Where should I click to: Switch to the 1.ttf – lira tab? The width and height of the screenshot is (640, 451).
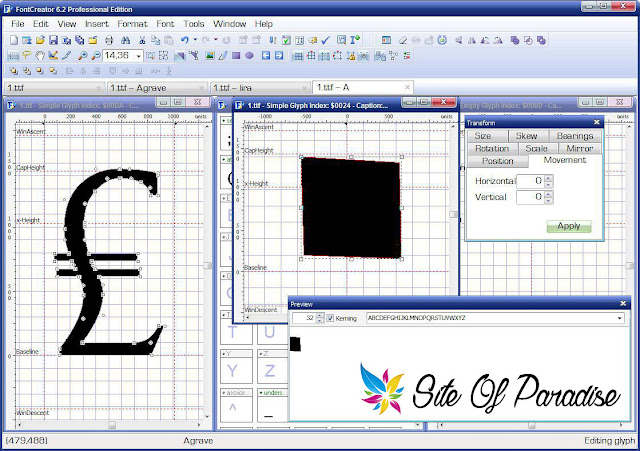pos(260,88)
